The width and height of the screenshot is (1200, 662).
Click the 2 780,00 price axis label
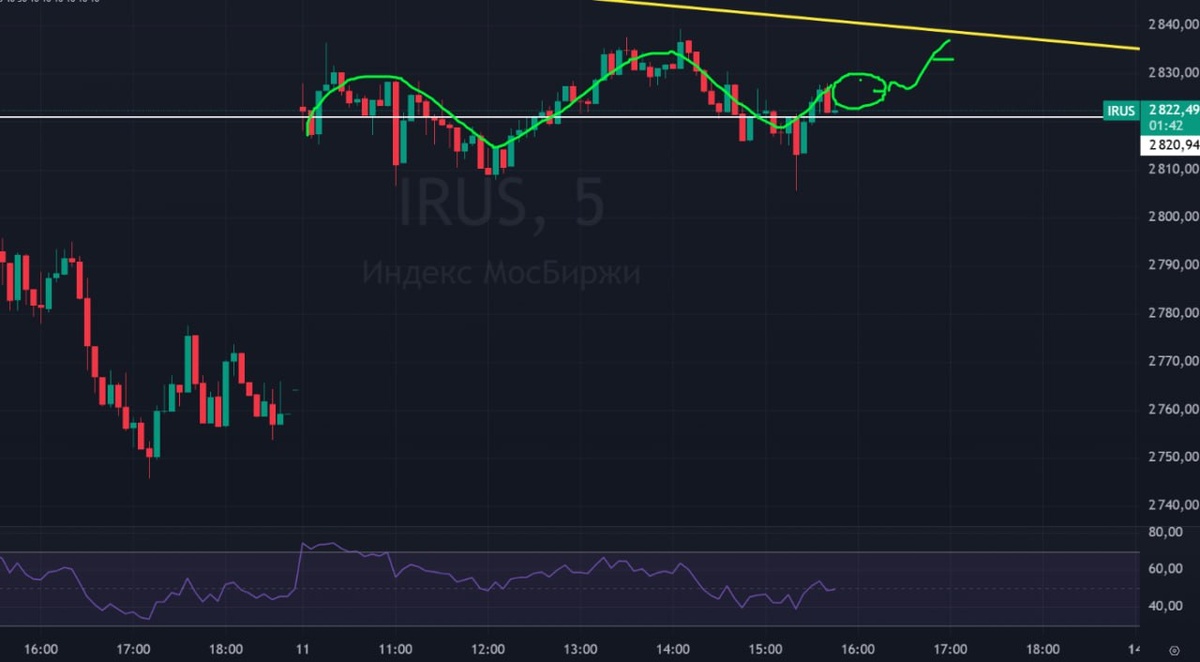click(x=1171, y=312)
